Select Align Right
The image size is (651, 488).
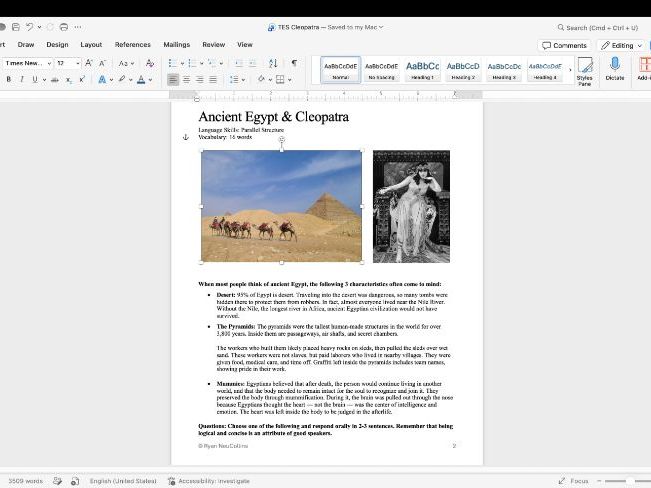coord(200,79)
